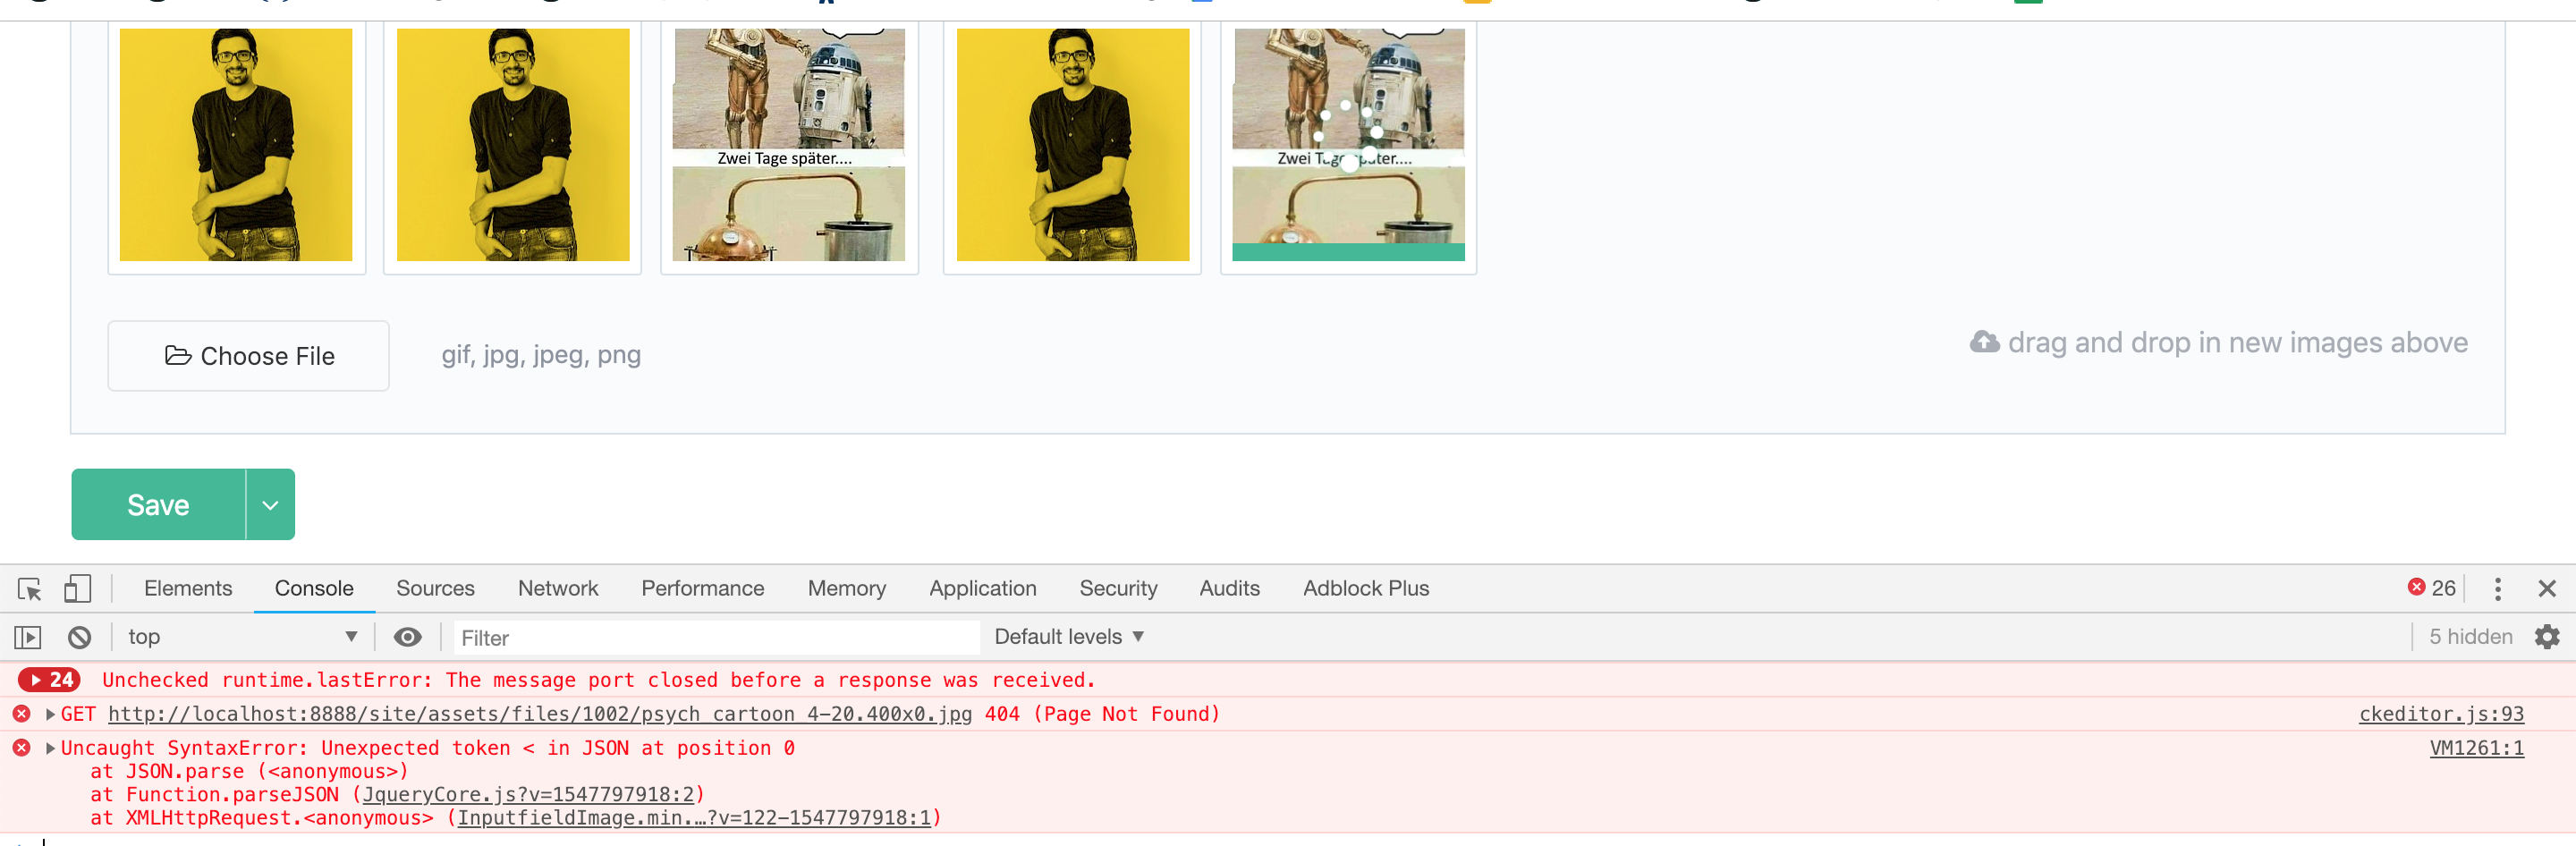This screenshot has height=846, width=2576.
Task: Open the console sidebar panel icon
Action: (29, 636)
